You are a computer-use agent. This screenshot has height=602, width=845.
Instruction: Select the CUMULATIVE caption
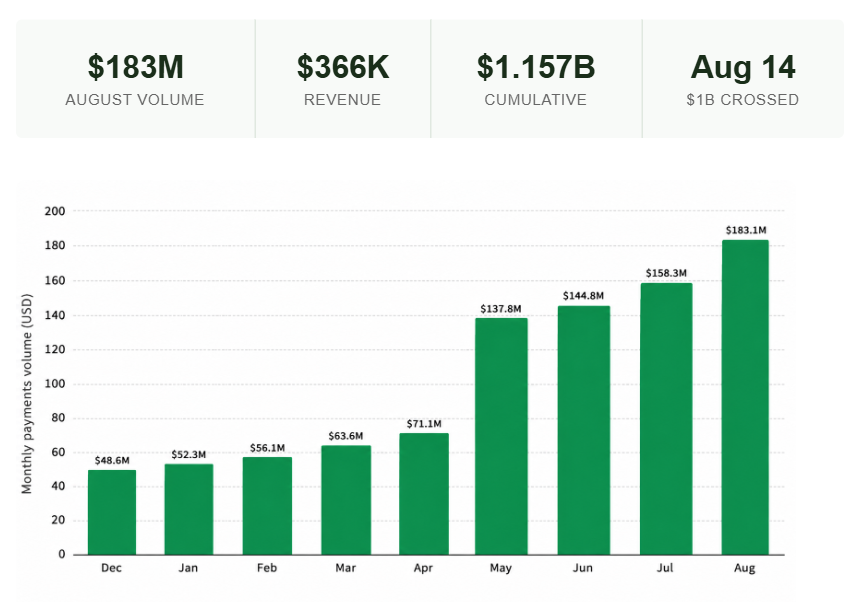(x=535, y=100)
